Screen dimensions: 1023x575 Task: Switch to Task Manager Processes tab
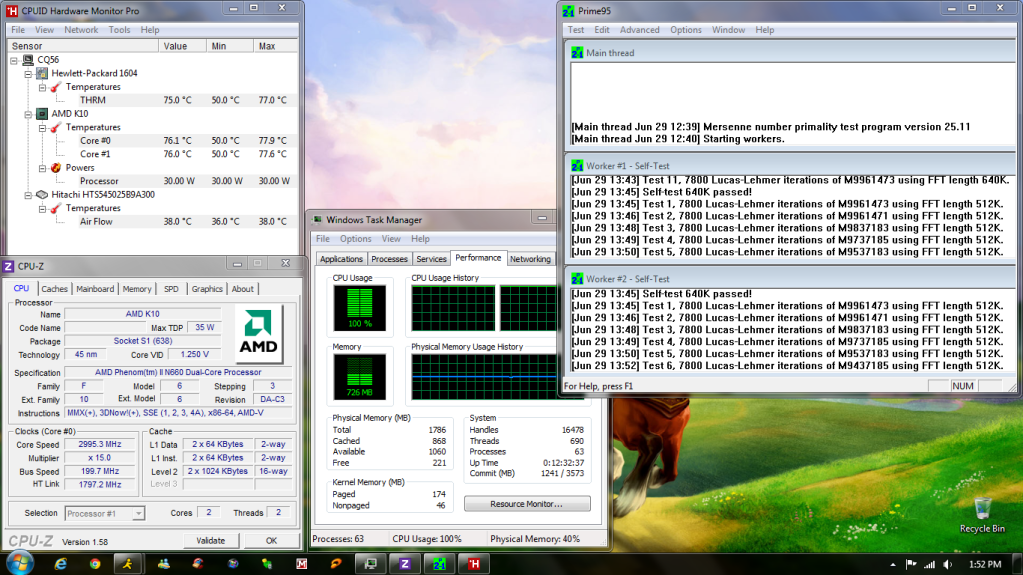[x=389, y=259]
